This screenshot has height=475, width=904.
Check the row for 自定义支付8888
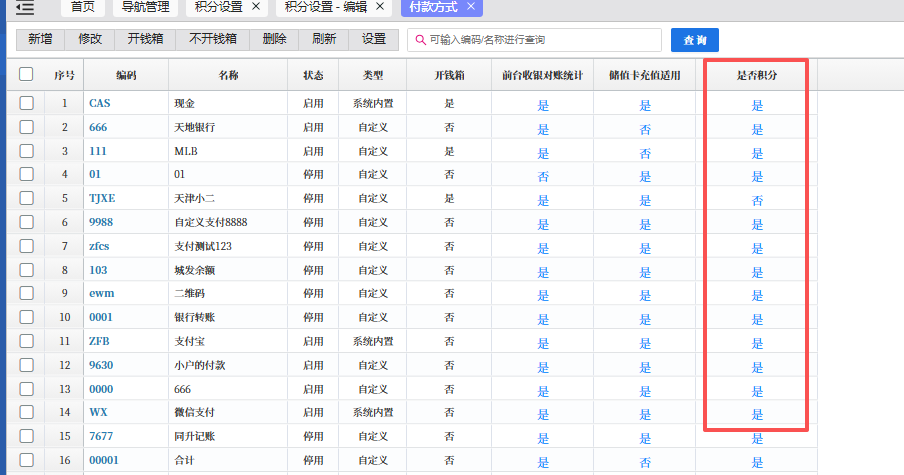(27, 222)
